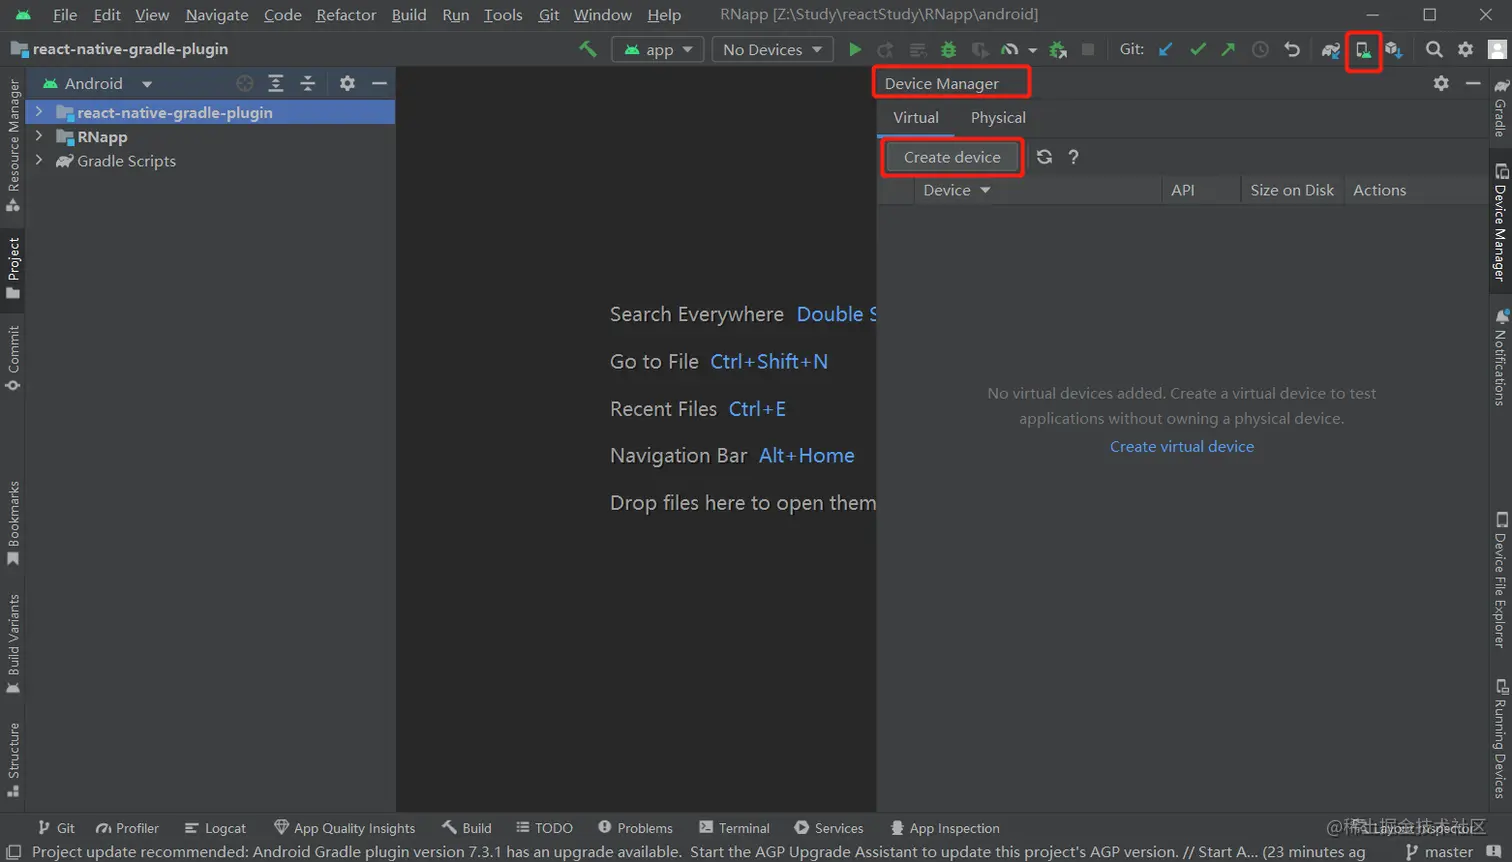Toggle the Device File Explorer tool window
Viewport: 1512px width, 862px height.
(1500, 580)
